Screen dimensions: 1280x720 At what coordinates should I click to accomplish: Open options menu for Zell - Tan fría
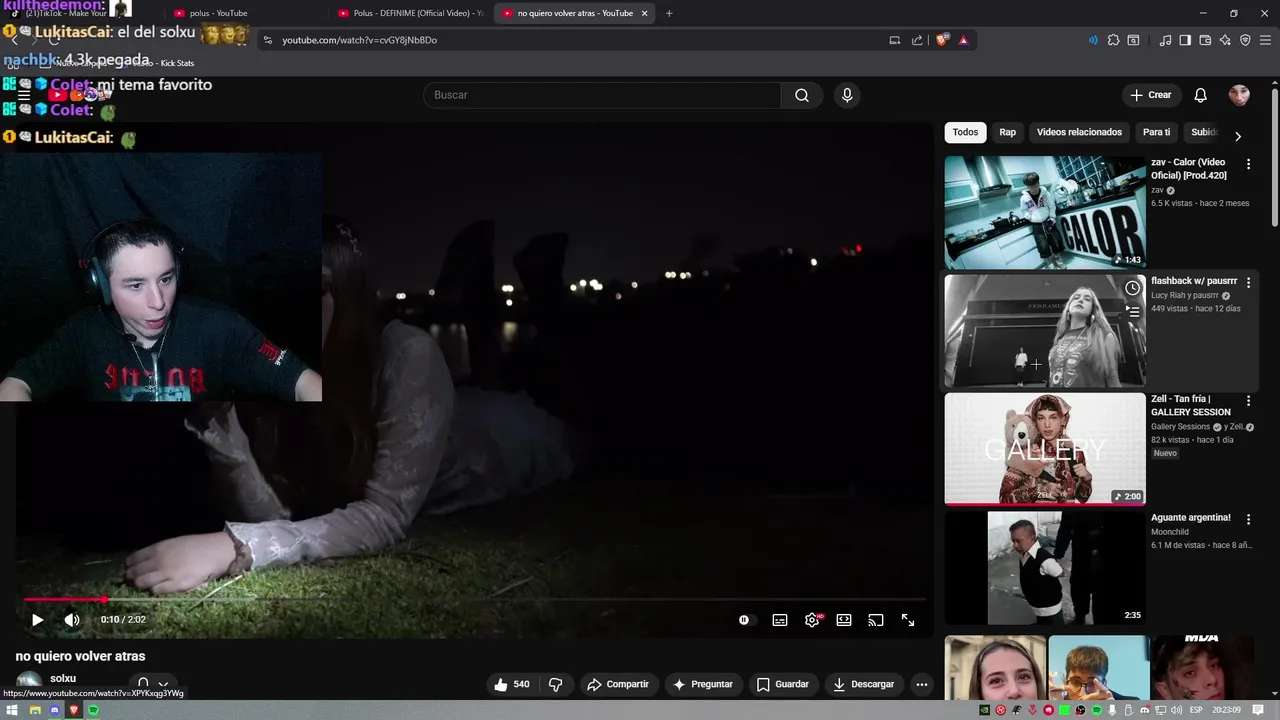(1248, 400)
